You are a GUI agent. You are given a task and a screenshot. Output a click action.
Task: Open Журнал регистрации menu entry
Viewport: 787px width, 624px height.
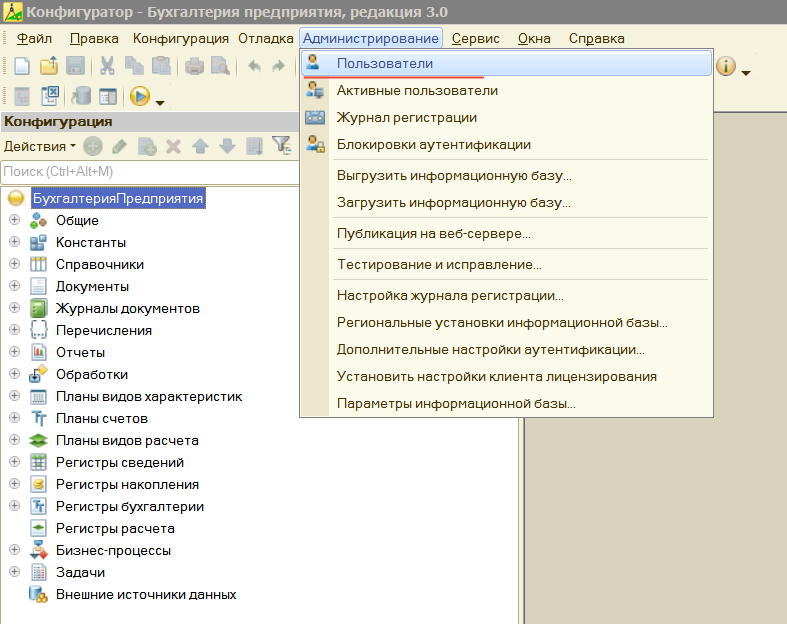click(x=506, y=118)
